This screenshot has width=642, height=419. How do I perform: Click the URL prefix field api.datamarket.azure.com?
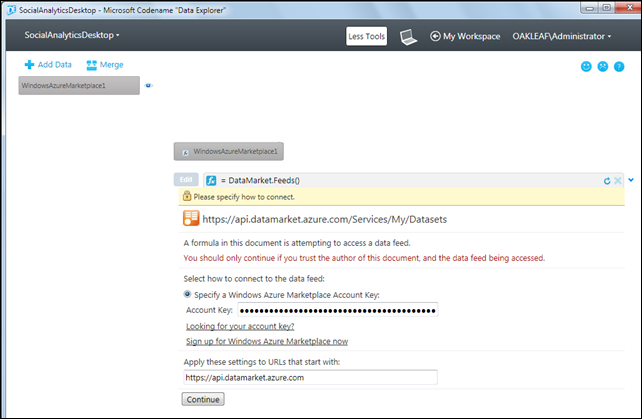(310, 377)
